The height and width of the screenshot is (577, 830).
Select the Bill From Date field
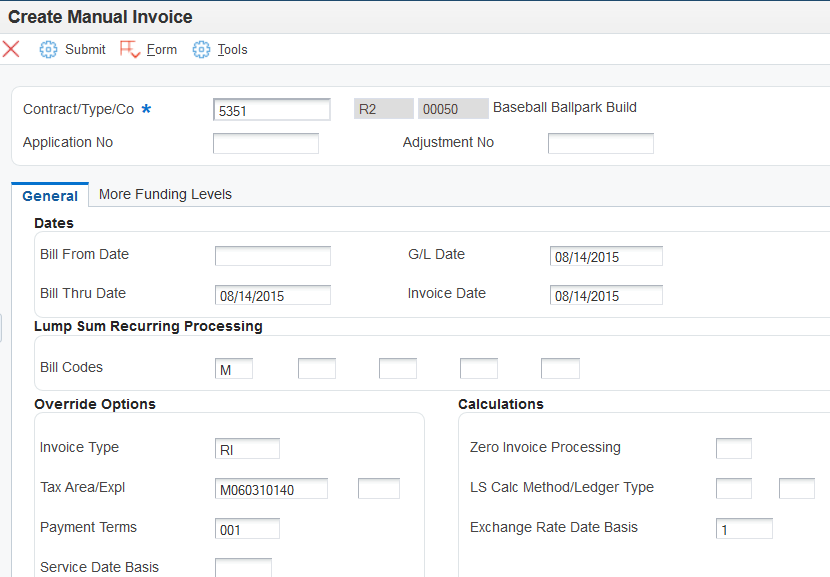[x=271, y=255]
